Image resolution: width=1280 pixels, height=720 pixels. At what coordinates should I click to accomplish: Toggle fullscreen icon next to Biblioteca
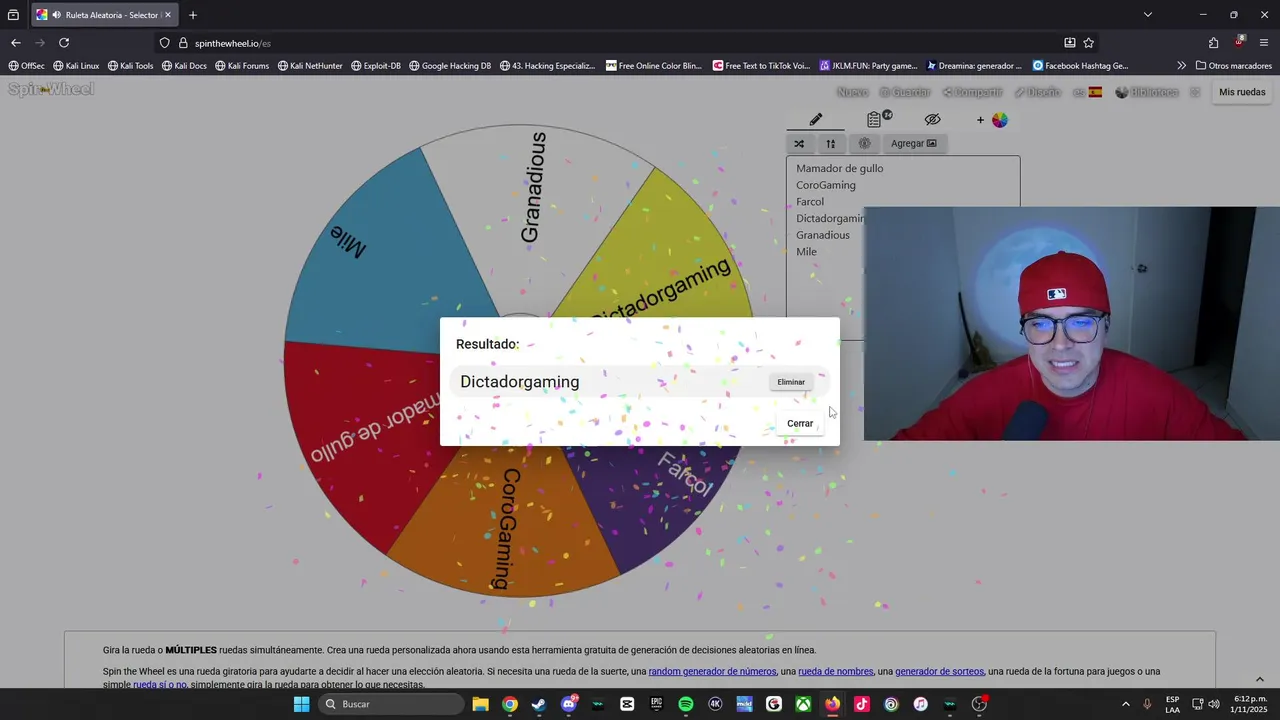(x=1194, y=92)
